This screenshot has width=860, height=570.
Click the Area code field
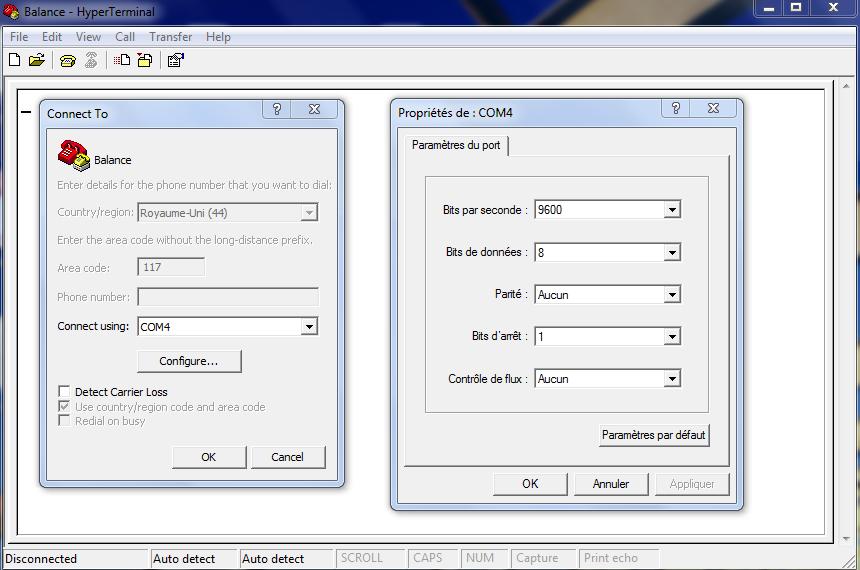tap(171, 267)
